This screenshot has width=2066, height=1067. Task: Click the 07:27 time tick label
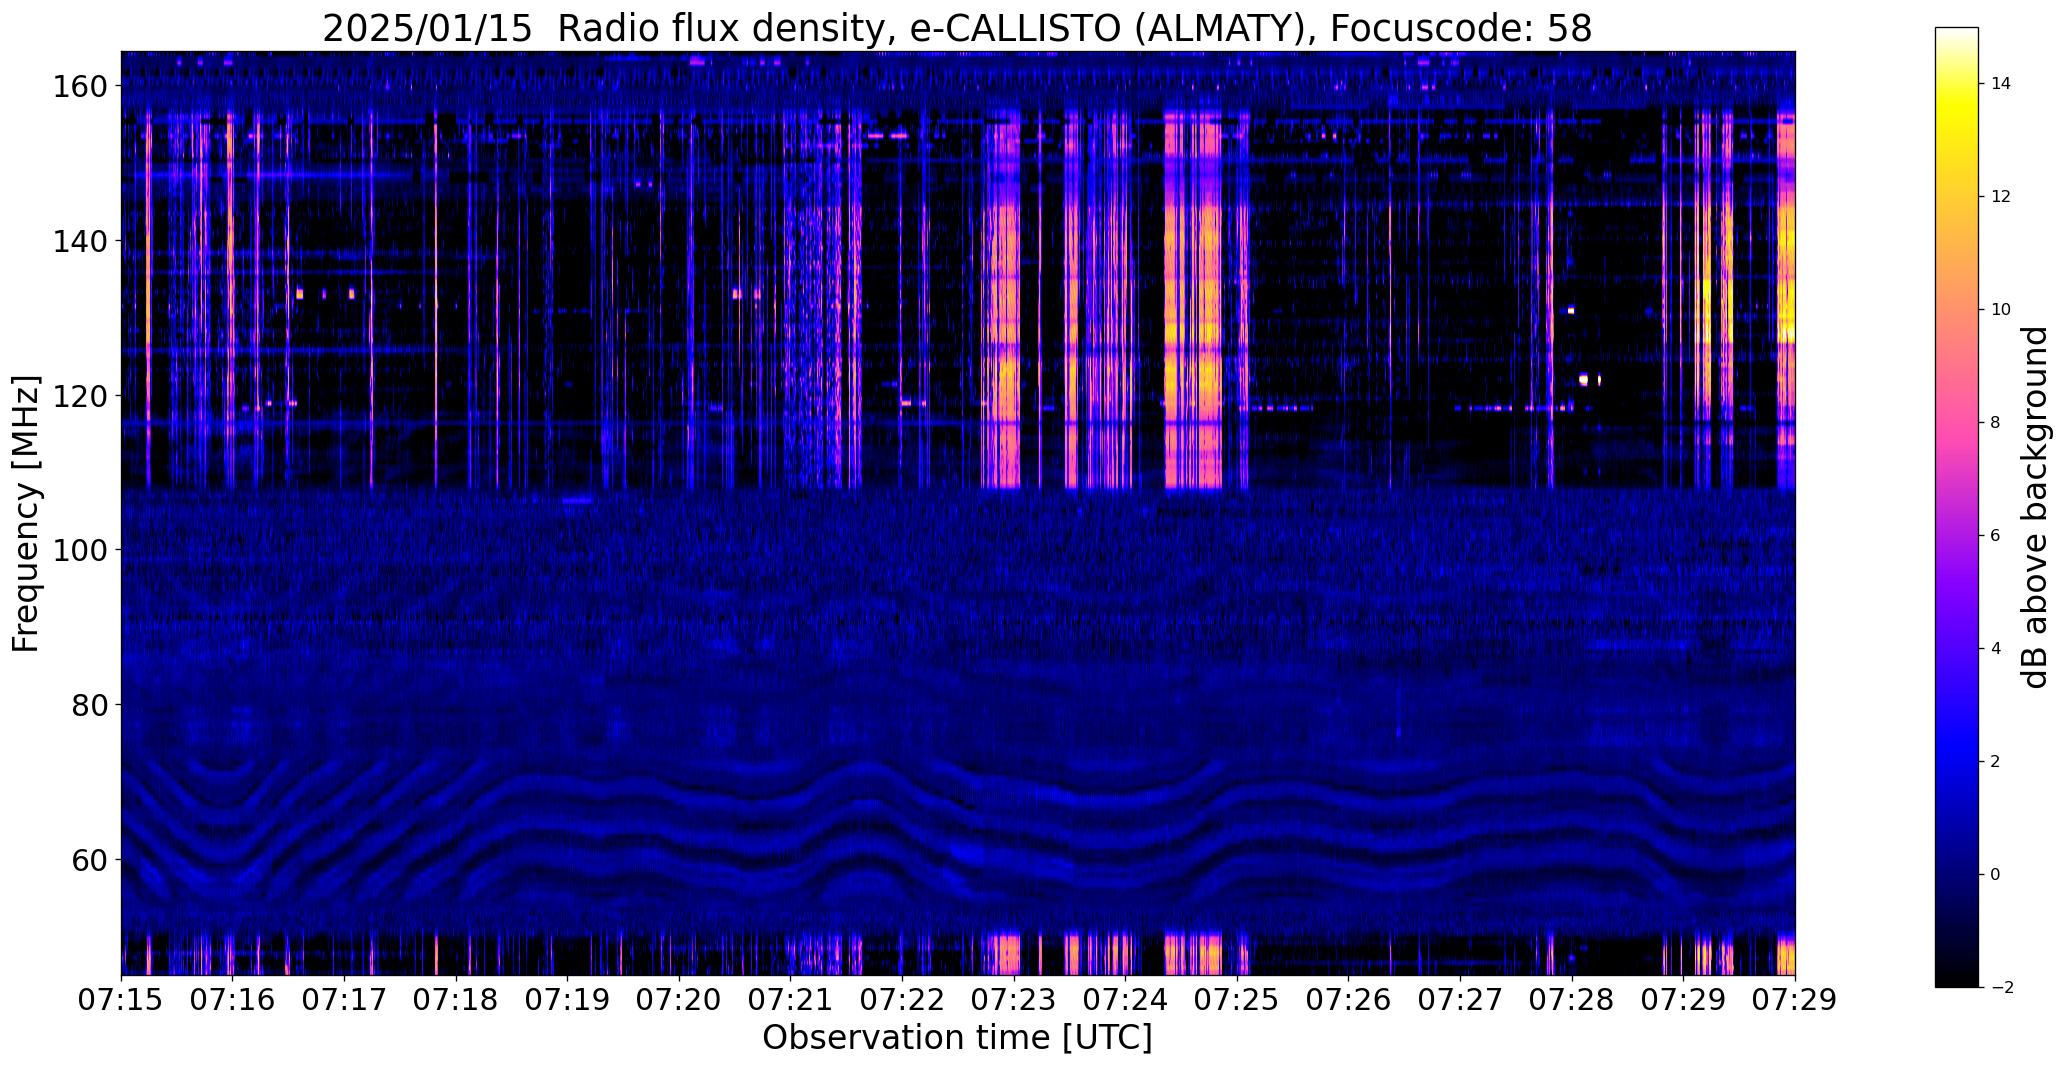[1460, 1000]
